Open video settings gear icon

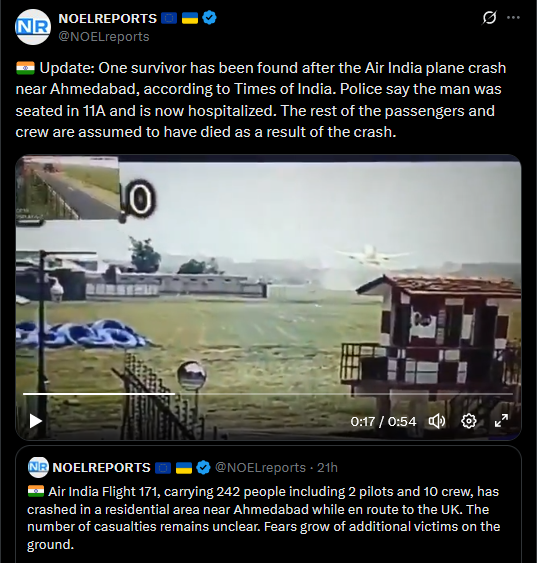pyautogui.click(x=468, y=421)
